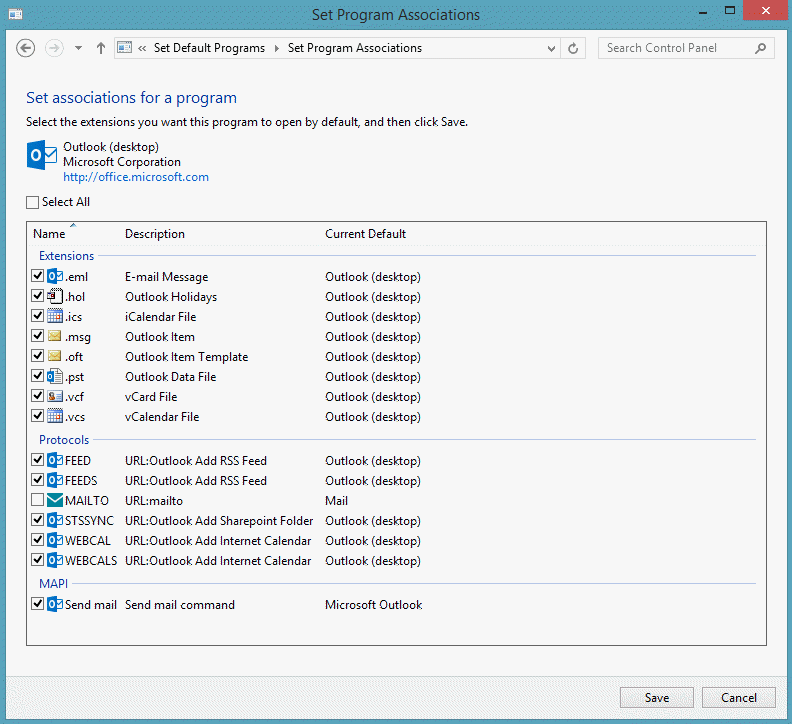Click the Outlook icon beside Send mail

coord(55,604)
